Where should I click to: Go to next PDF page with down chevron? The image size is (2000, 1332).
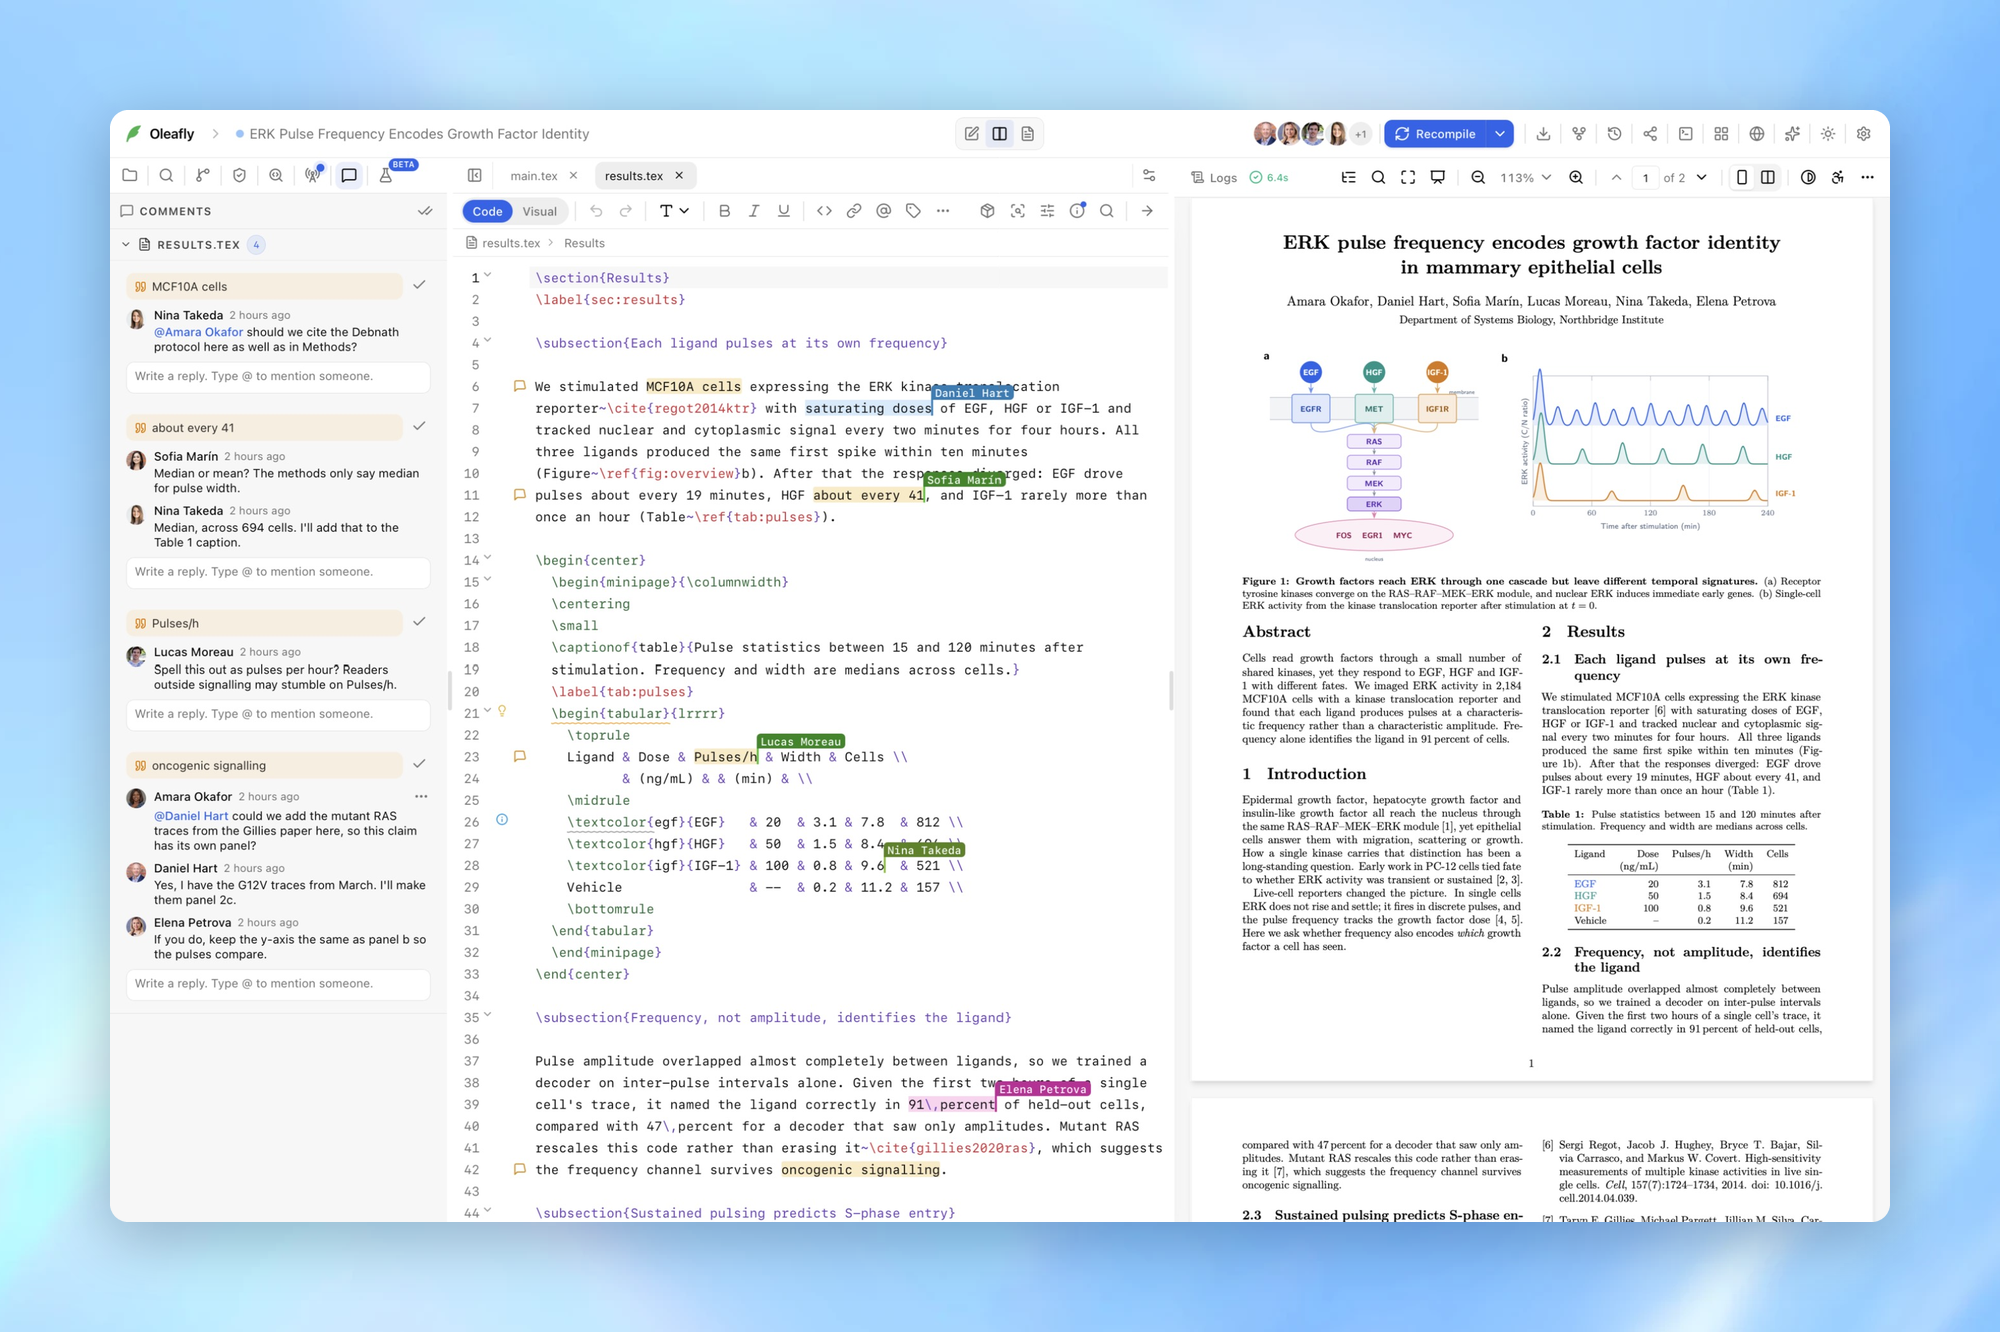(1702, 177)
